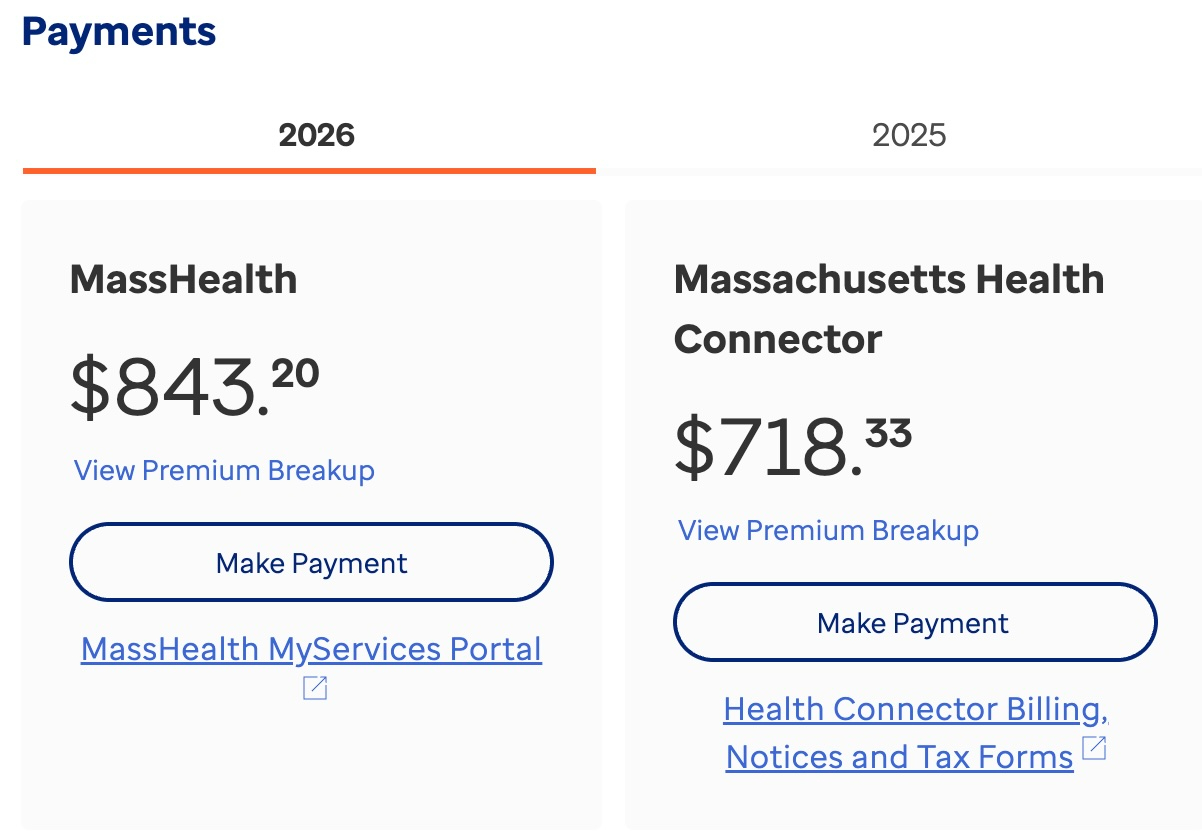
Task: View Premium Breakup for MassHealth
Action: pos(224,470)
